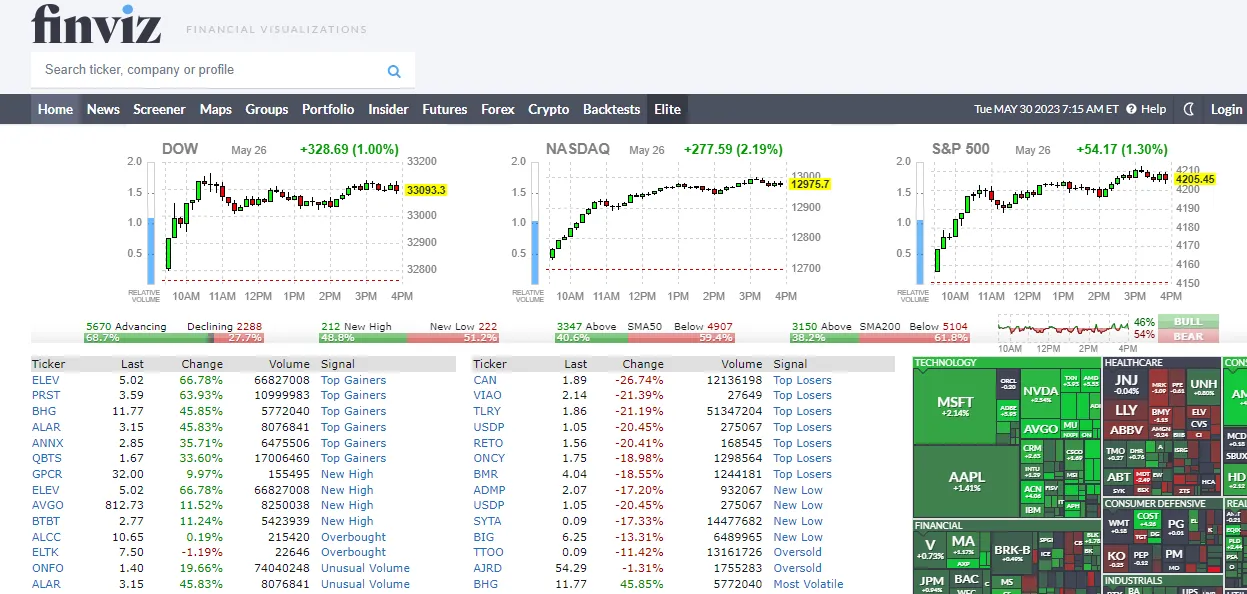
Task: Open ticker TTOO link
Action: pos(488,553)
